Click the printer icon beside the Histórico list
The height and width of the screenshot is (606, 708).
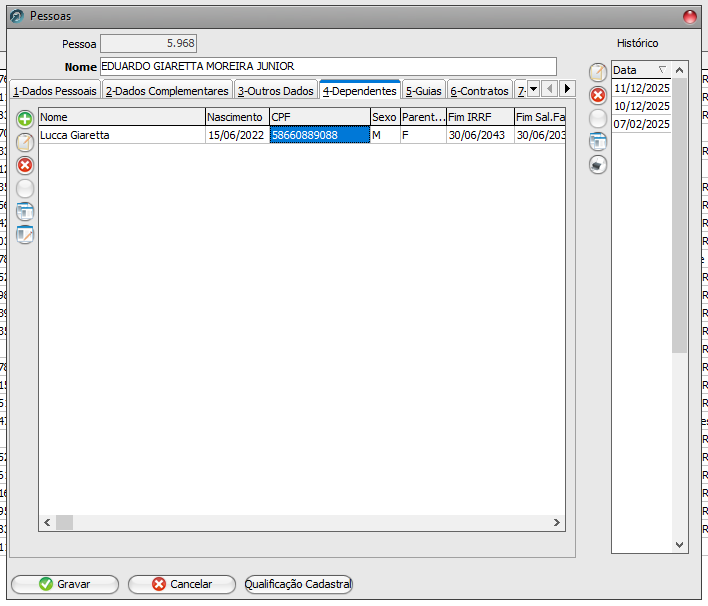pos(598,165)
